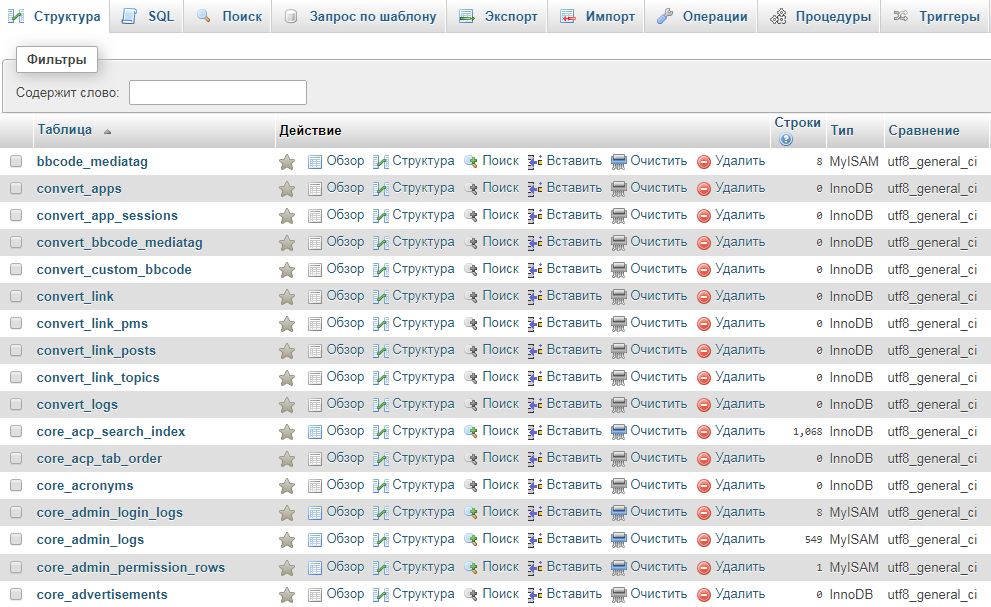The image size is (991, 607).
Task: Star the bbcode_mediatag table as favorite
Action: [x=287, y=162]
